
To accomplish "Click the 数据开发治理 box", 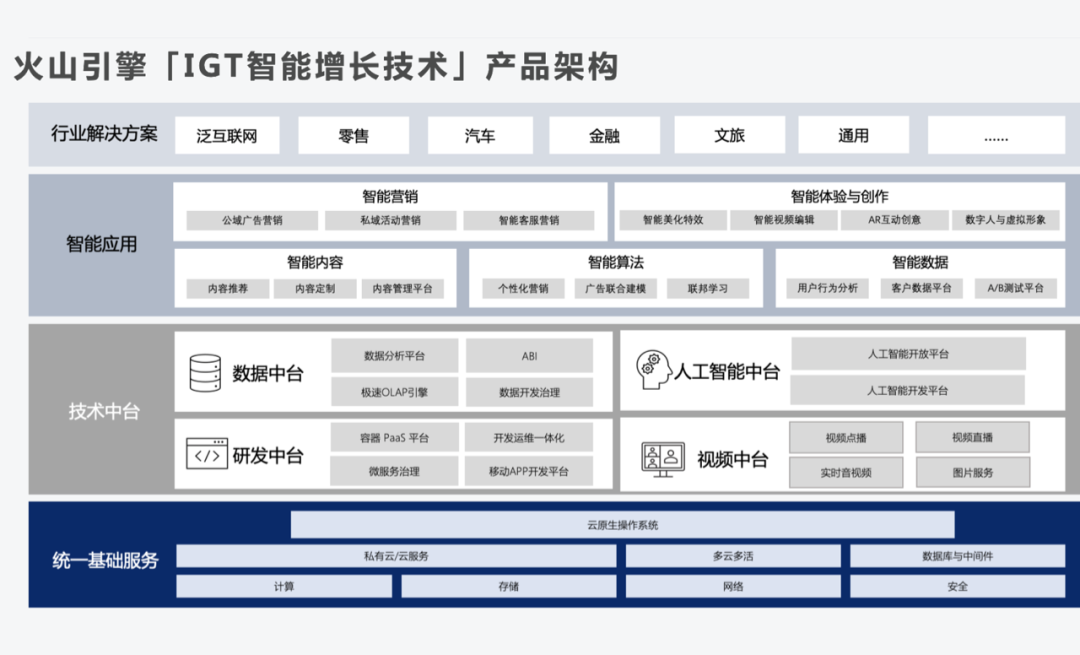I will tap(529, 392).
